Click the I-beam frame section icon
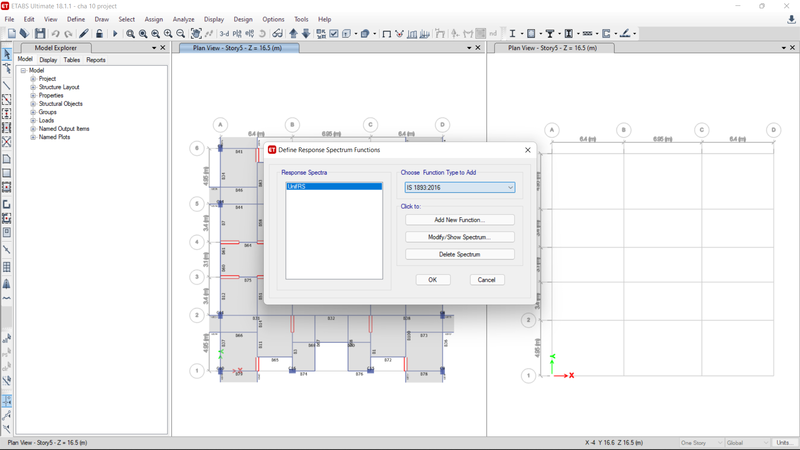800x450 pixels. pos(512,34)
